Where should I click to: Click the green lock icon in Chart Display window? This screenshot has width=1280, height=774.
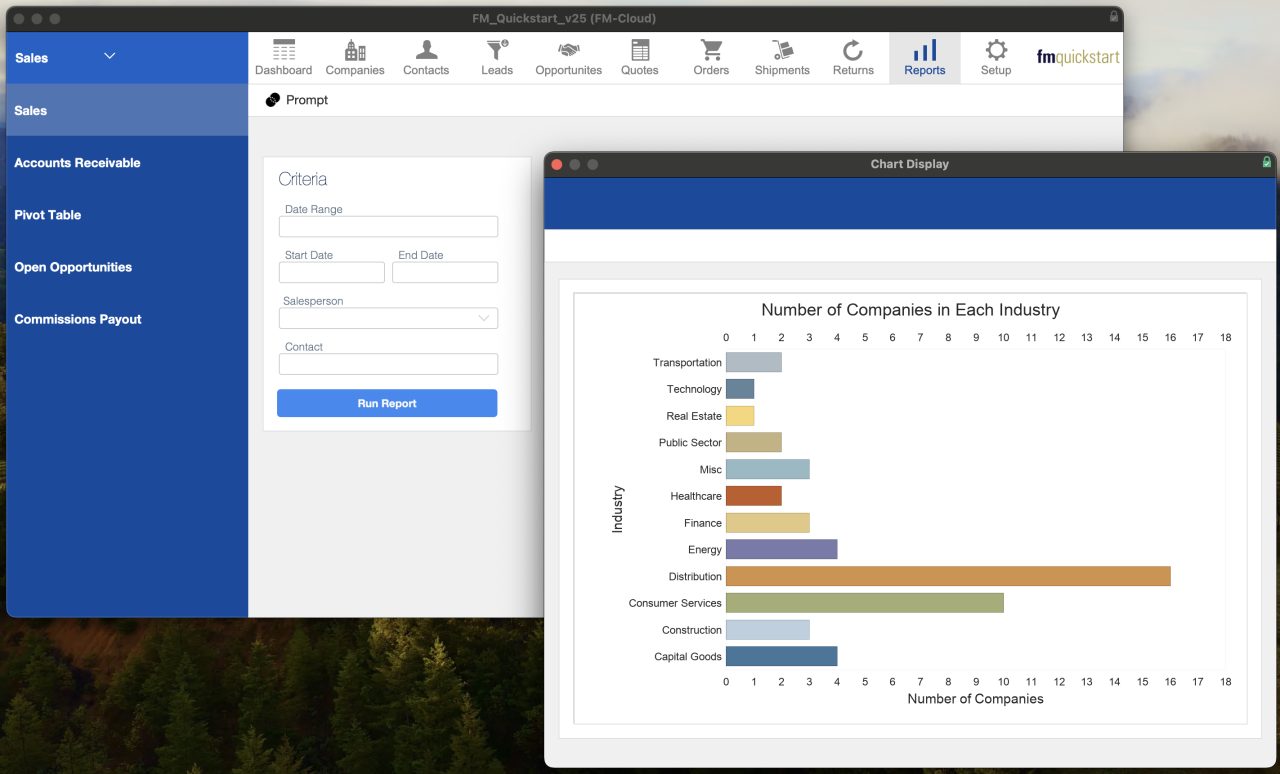[1267, 162]
